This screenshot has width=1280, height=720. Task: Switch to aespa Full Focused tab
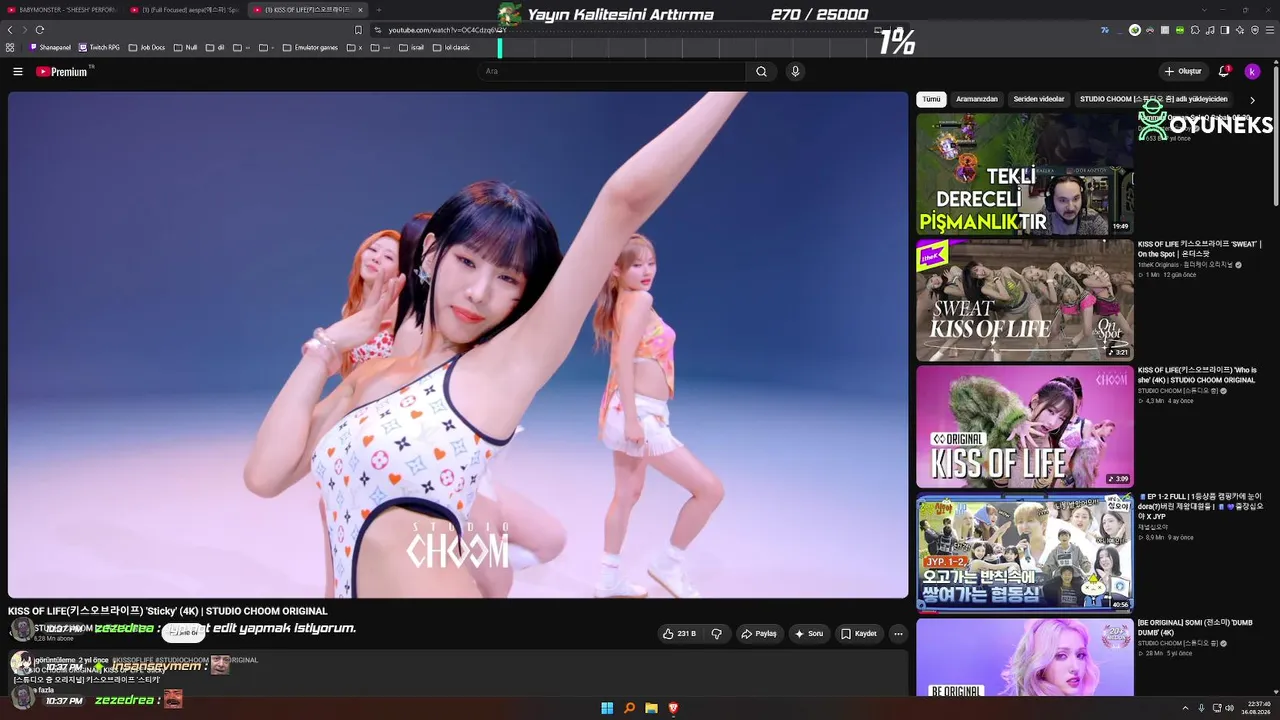186,10
